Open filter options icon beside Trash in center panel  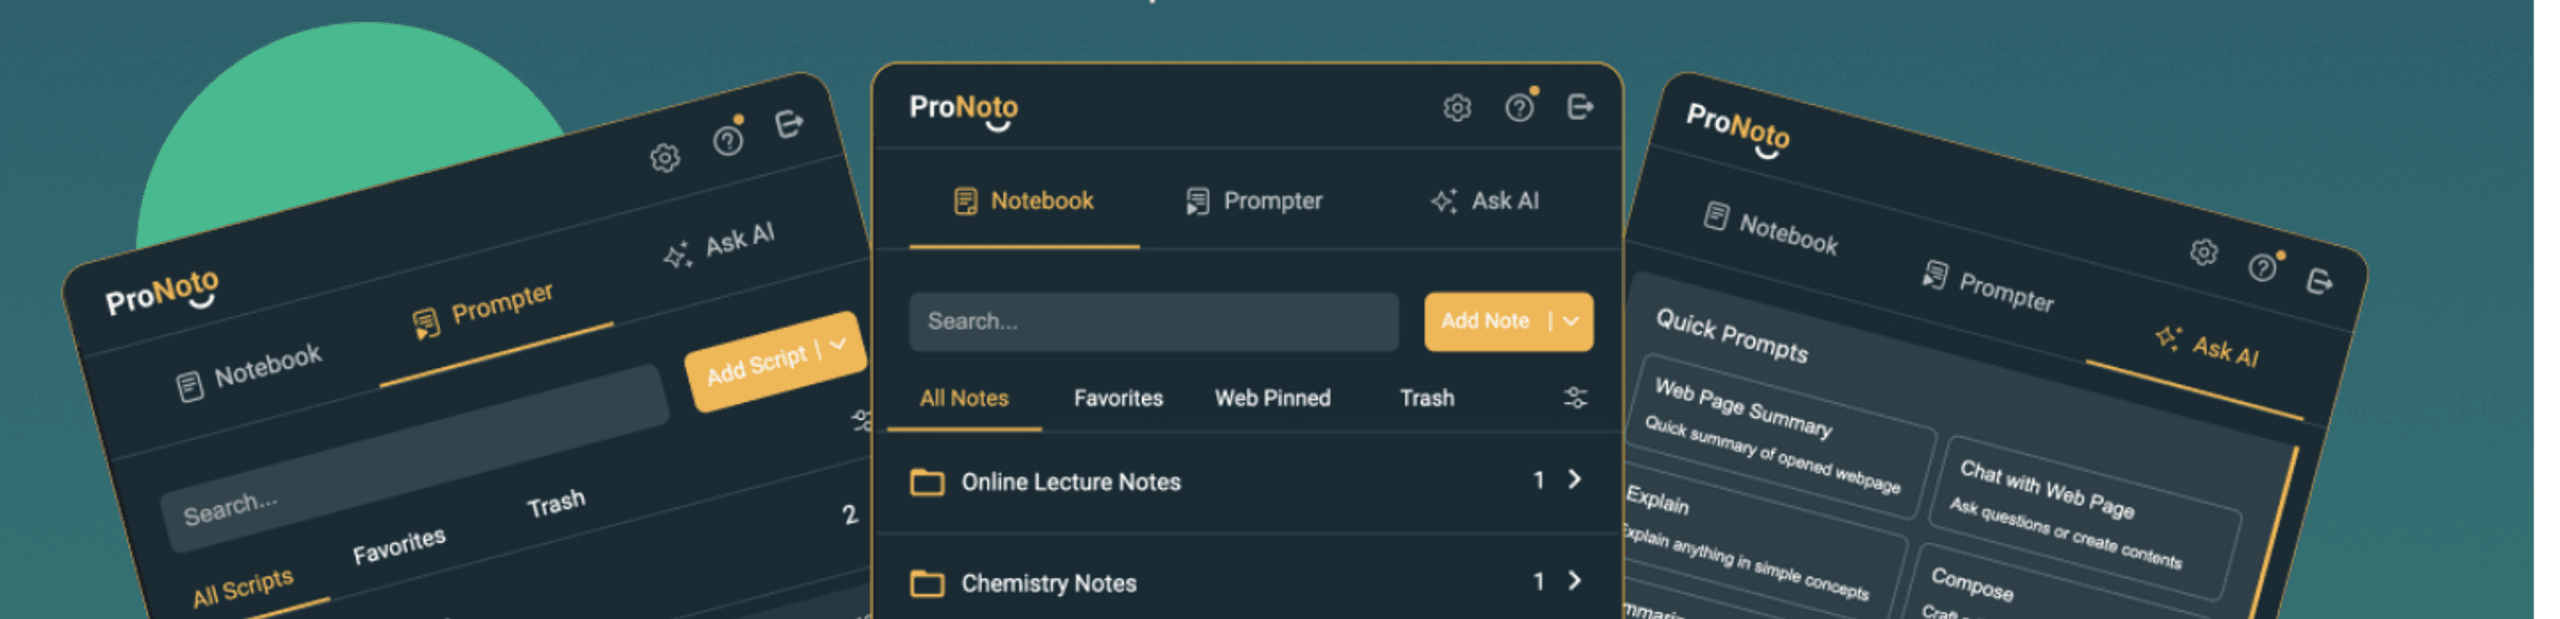(1575, 398)
